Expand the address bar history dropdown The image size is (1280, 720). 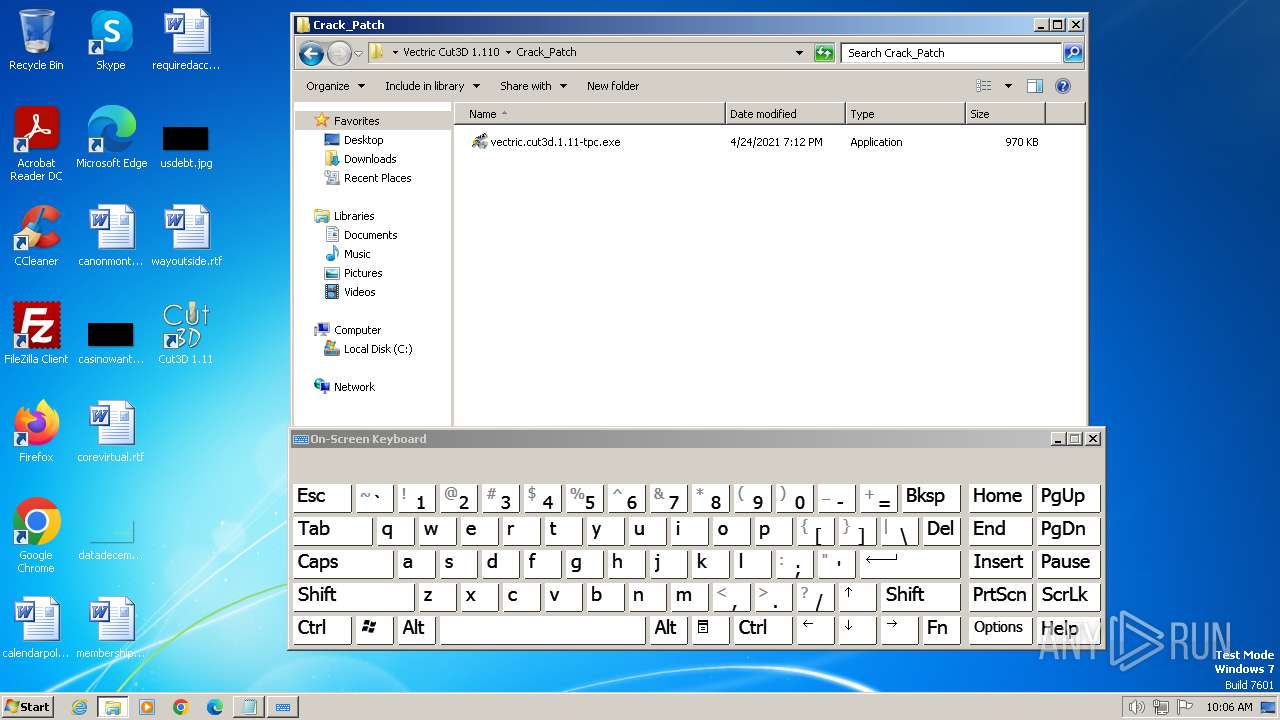799,53
